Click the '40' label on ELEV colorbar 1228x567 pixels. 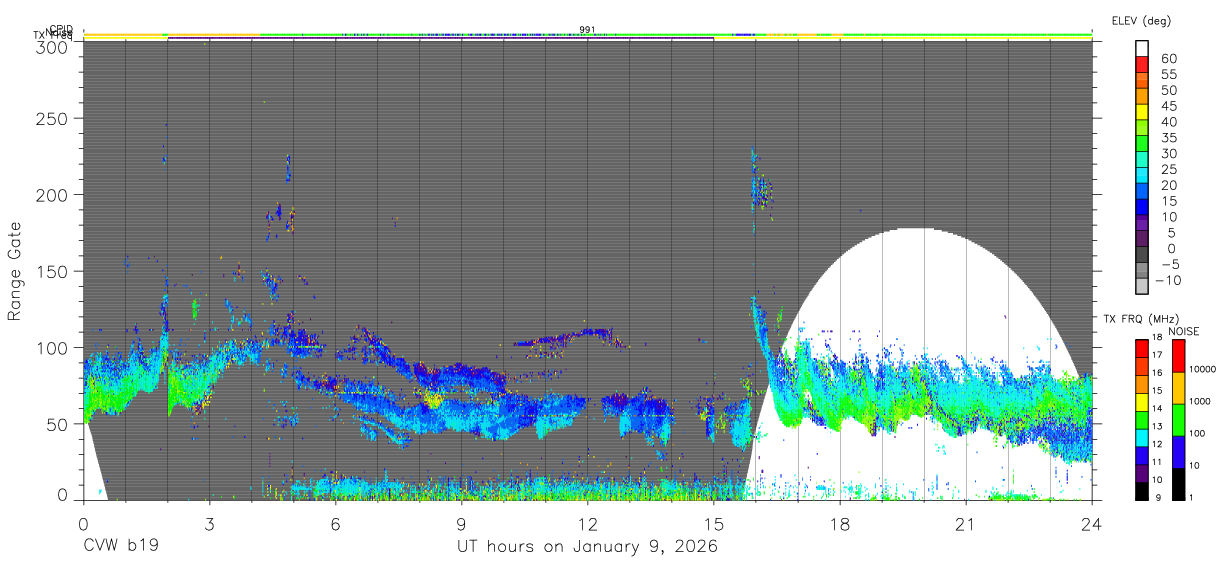pyautogui.click(x=1168, y=122)
